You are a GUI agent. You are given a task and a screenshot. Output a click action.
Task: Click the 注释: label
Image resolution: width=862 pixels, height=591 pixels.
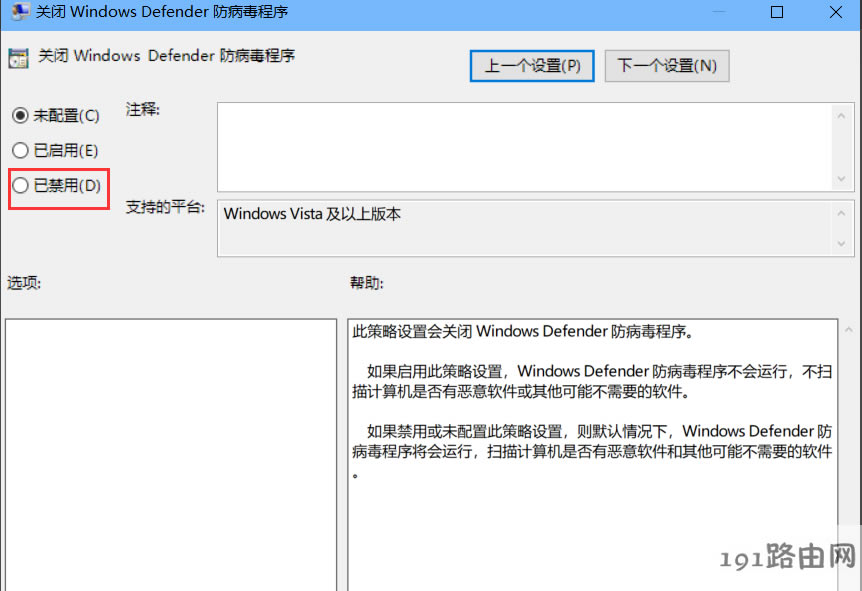click(x=142, y=110)
